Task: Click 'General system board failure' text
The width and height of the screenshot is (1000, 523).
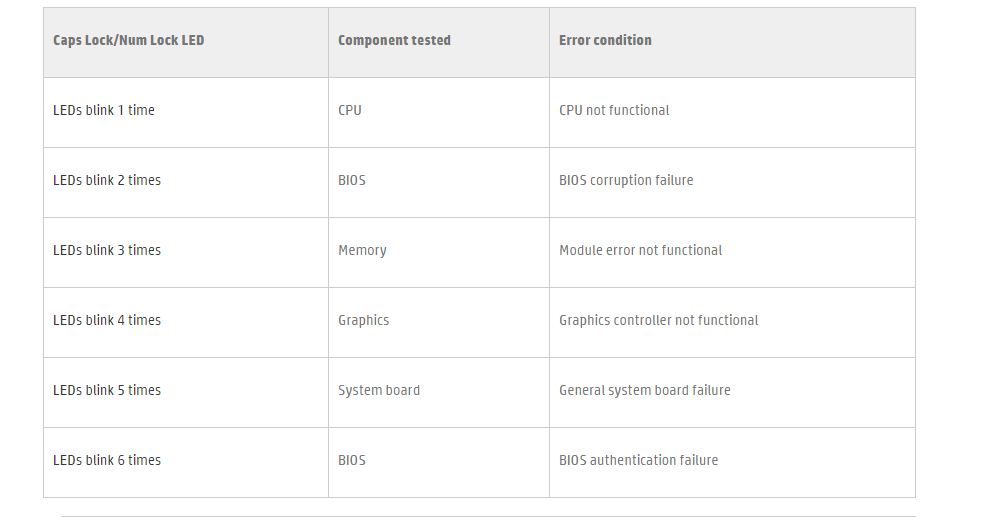Action: click(644, 390)
